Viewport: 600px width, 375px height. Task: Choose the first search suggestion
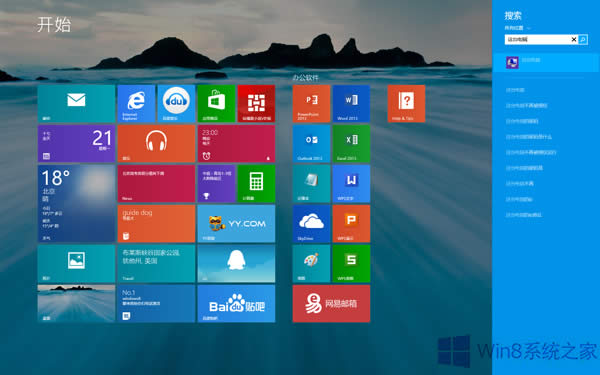(x=515, y=90)
